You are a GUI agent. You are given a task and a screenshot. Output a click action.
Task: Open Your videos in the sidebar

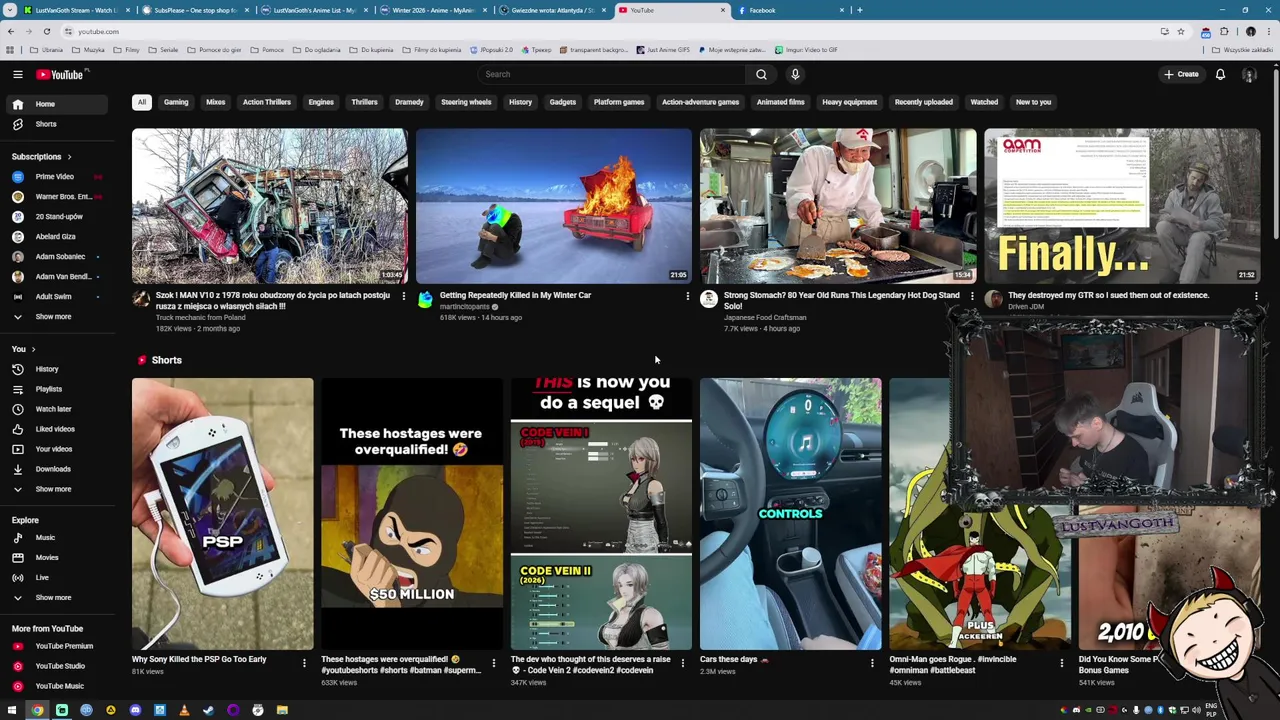pos(57,449)
